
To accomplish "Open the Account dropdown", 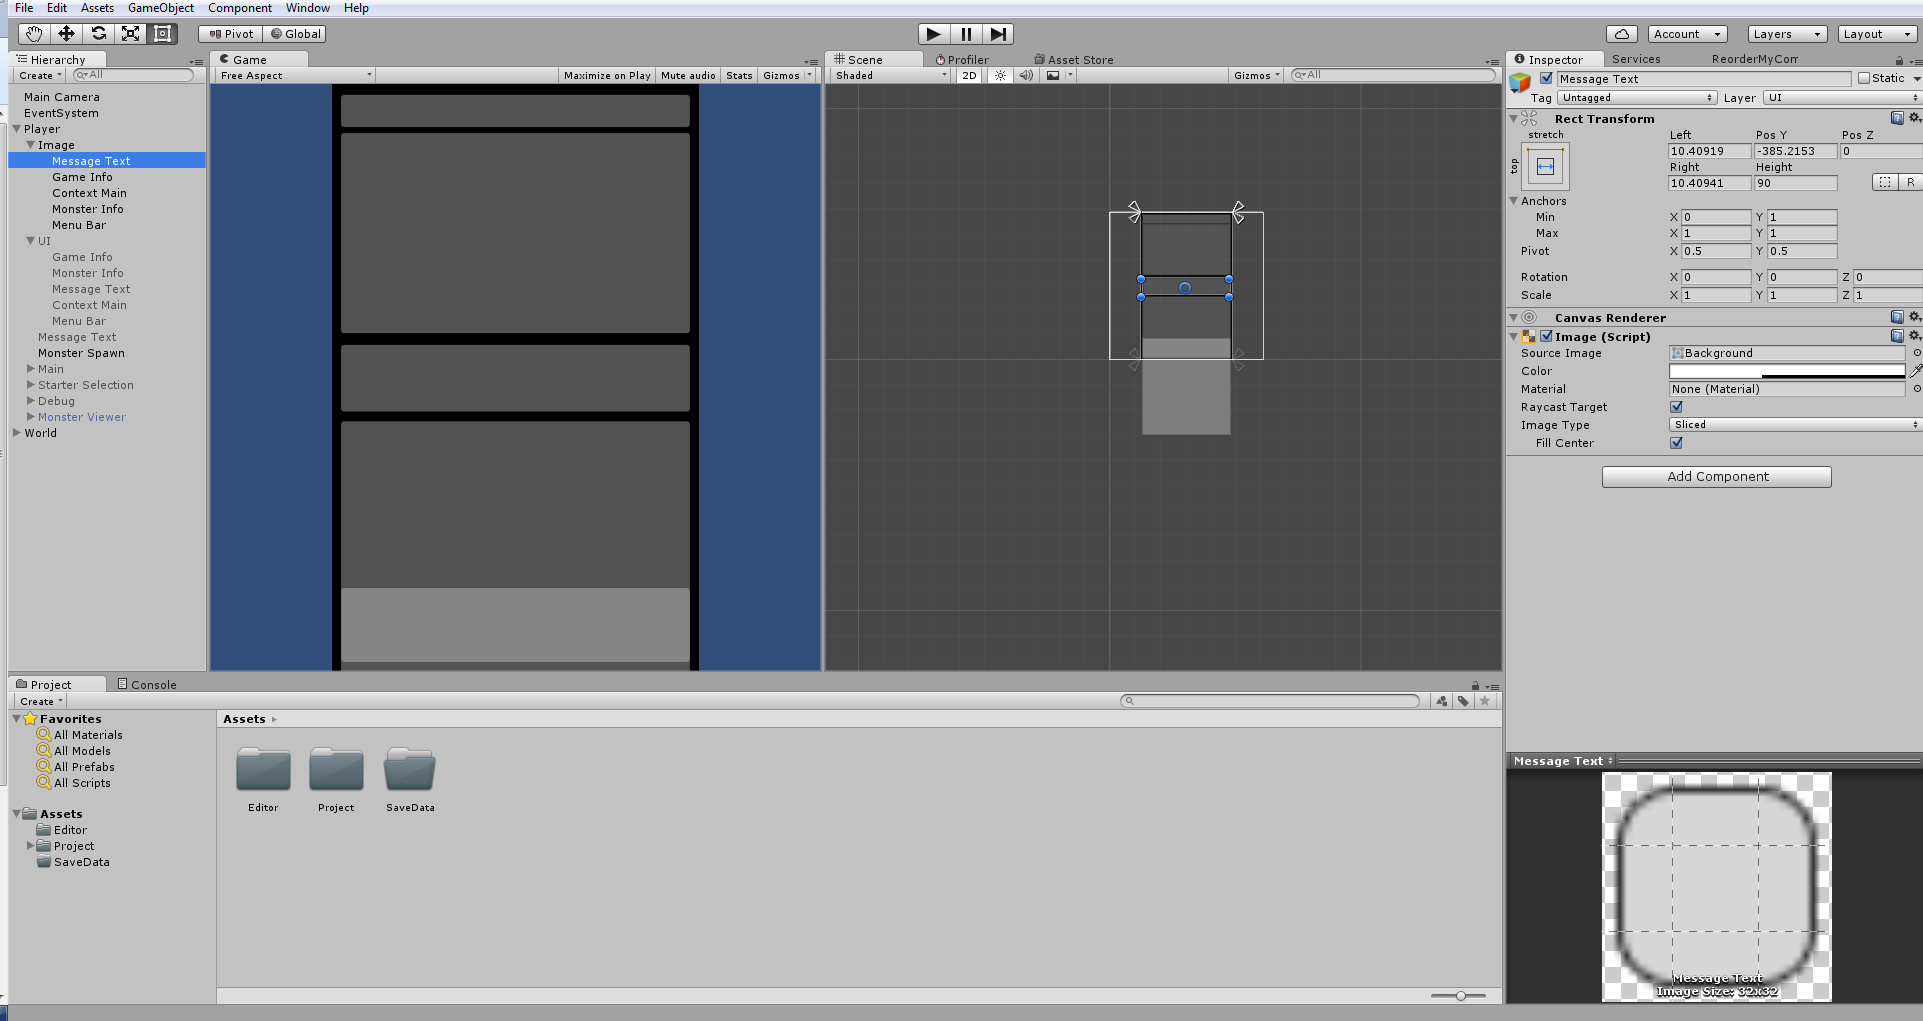I will [x=1688, y=34].
